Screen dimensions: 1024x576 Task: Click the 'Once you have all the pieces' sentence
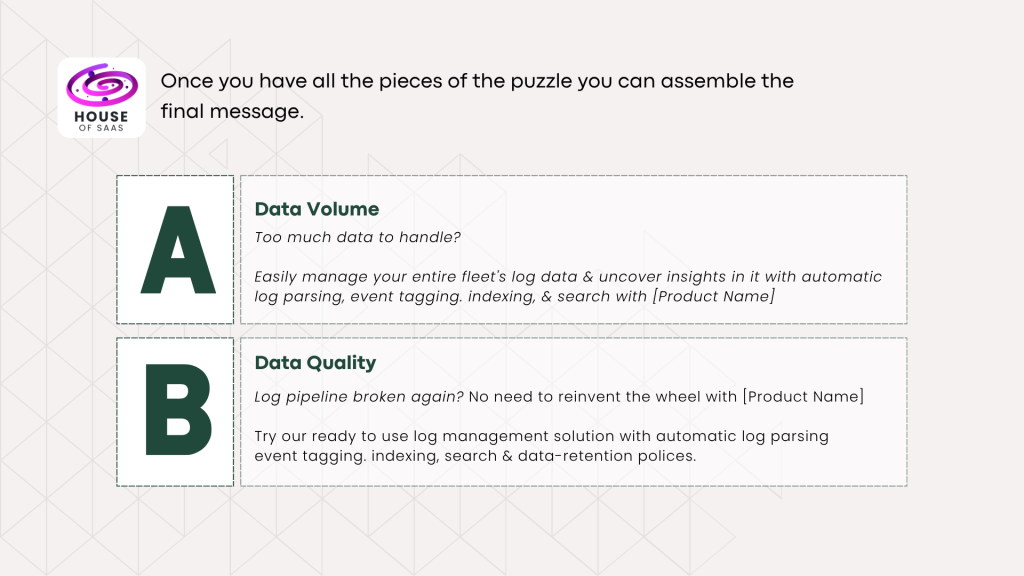(x=477, y=81)
